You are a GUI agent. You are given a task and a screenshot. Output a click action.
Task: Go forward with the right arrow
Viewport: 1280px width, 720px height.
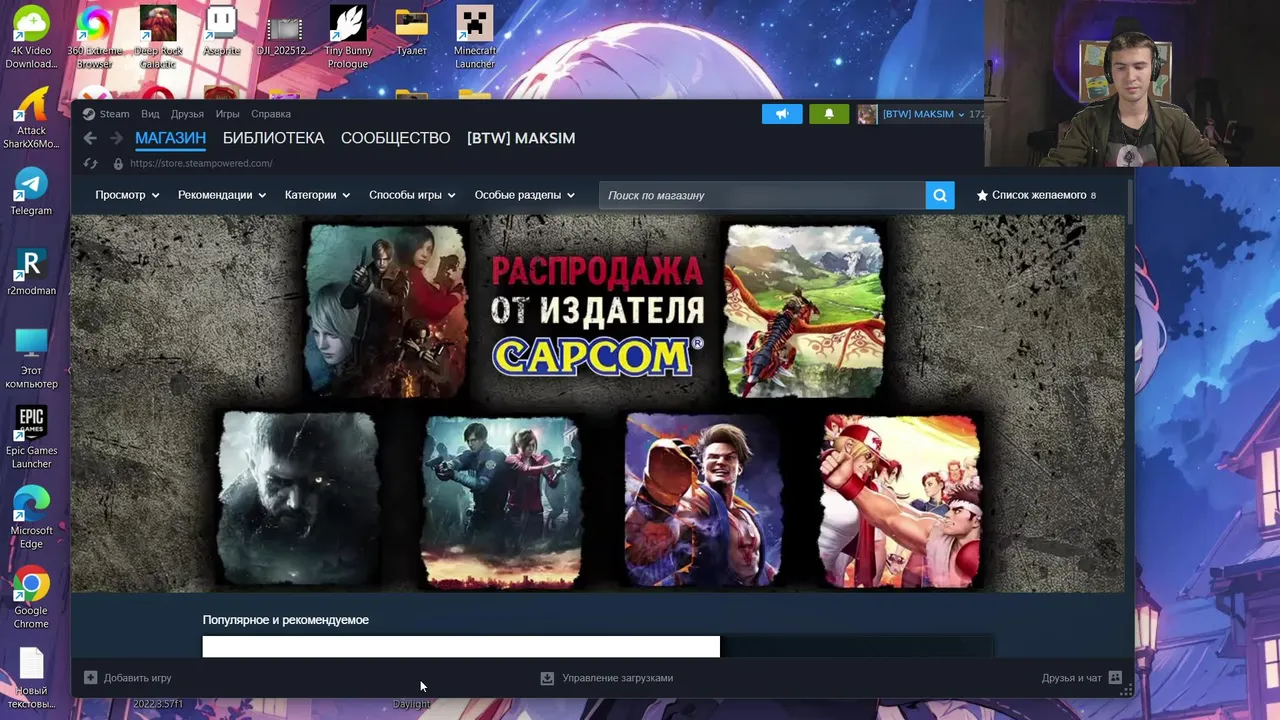click(x=116, y=138)
